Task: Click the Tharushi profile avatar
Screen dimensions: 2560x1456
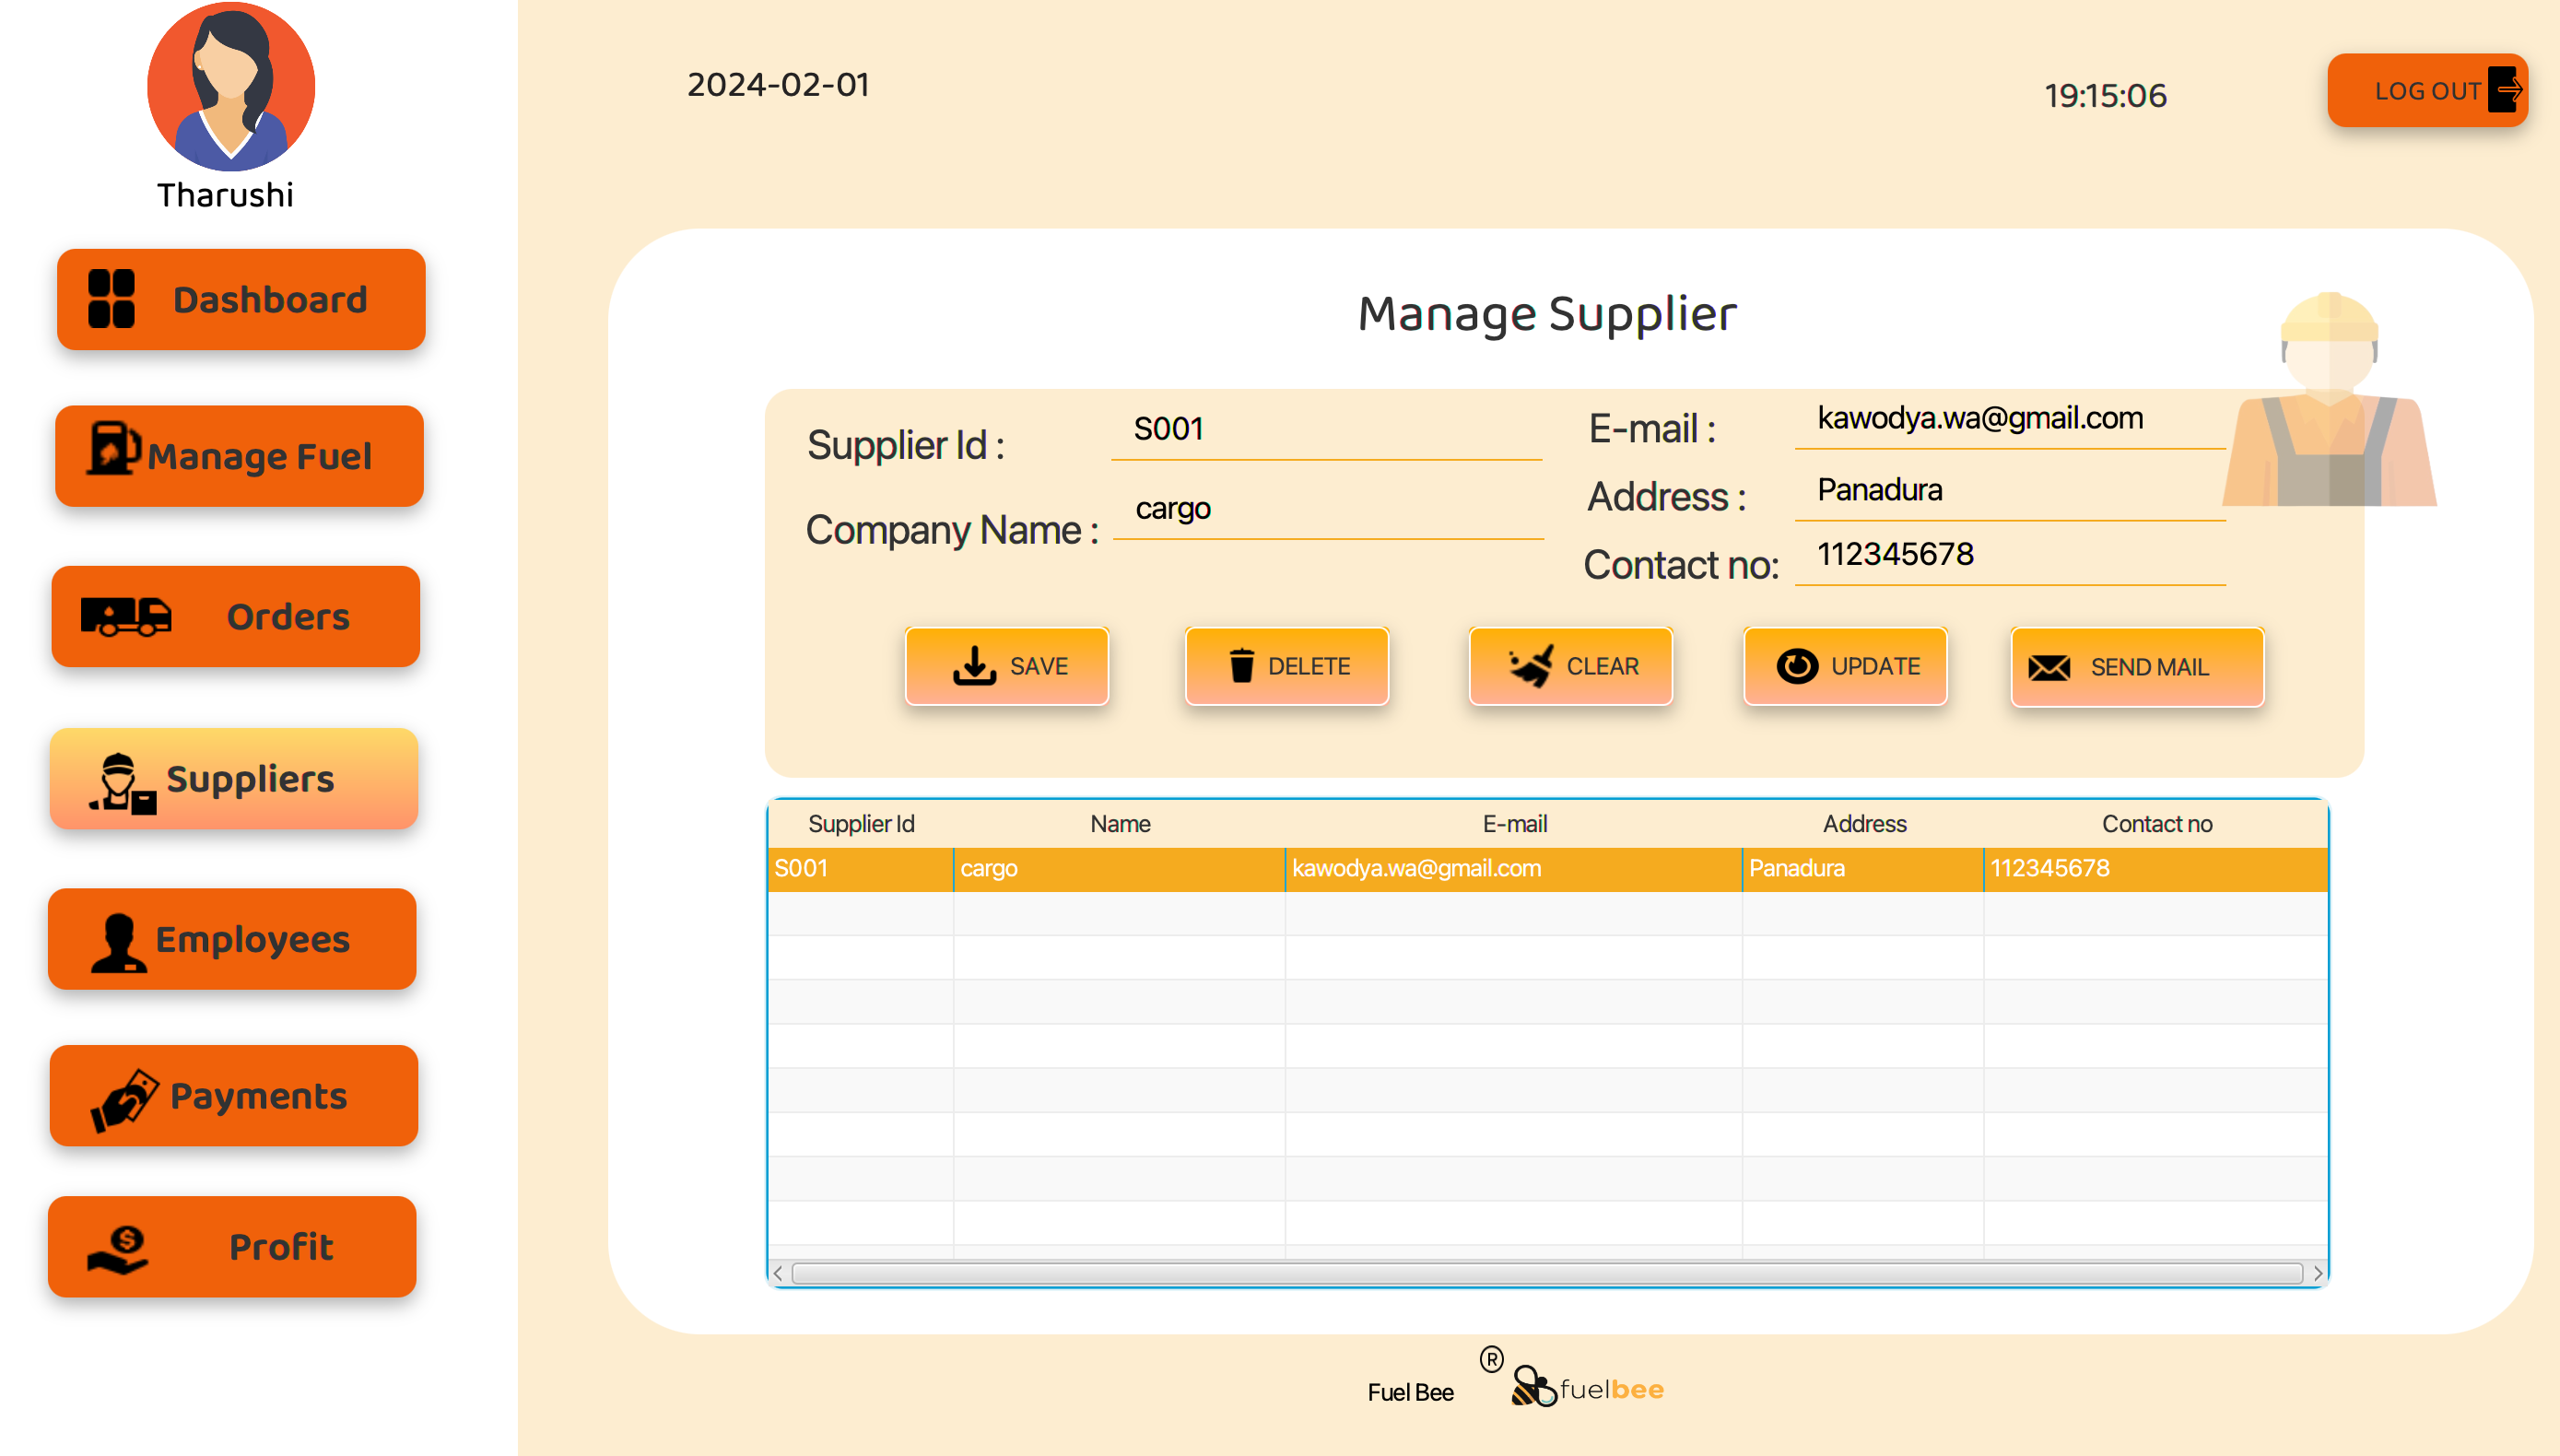Action: pos(231,87)
